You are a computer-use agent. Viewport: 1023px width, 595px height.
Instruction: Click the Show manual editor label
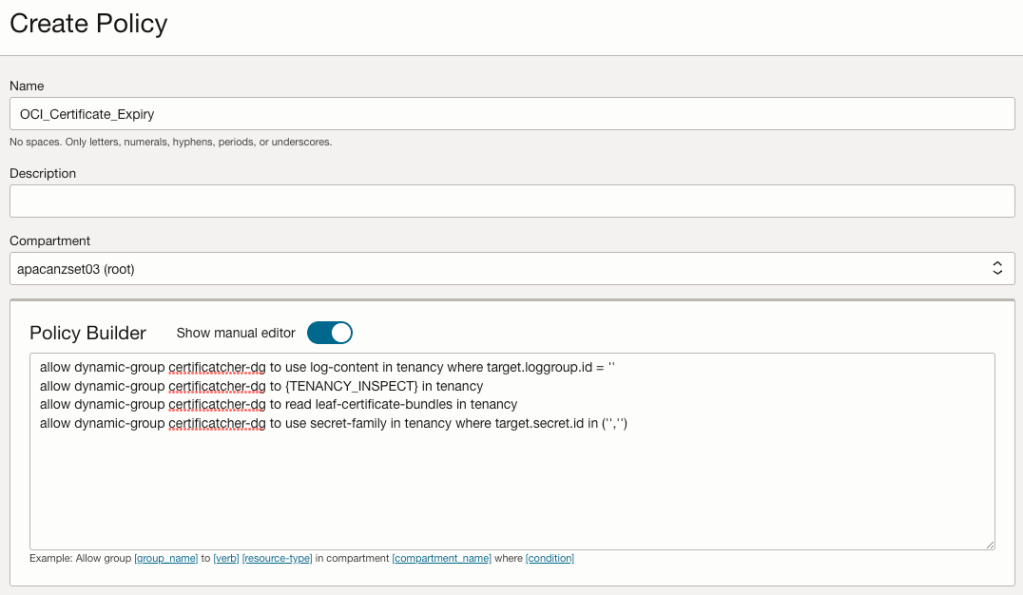[236, 333]
